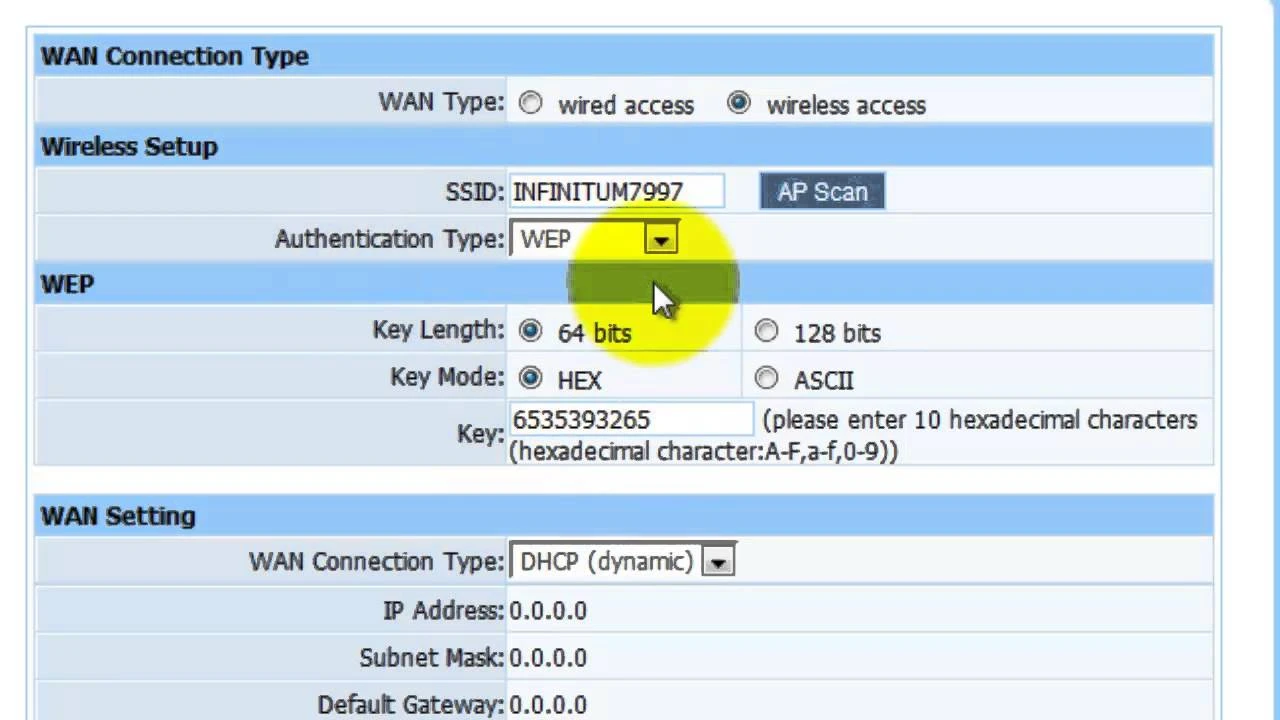This screenshot has width=1280, height=720.
Task: Open the DHCP (dynamic) selector arrow
Action: pos(718,561)
